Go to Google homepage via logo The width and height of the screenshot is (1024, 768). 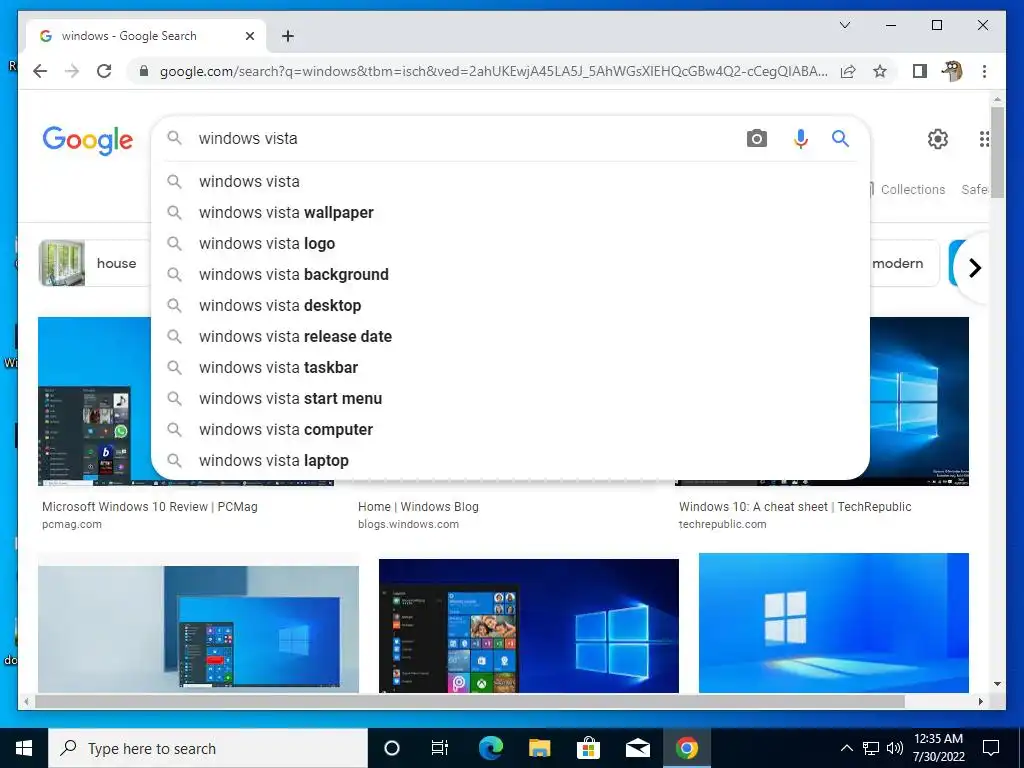click(x=88, y=140)
